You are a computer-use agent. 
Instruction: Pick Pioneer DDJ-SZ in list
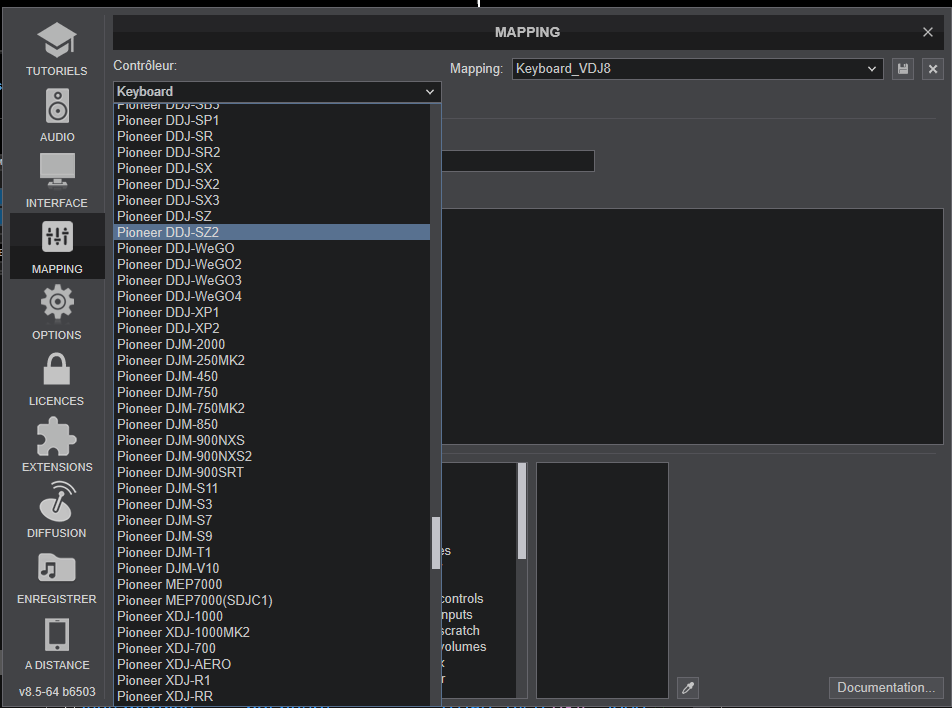[x=271, y=216]
